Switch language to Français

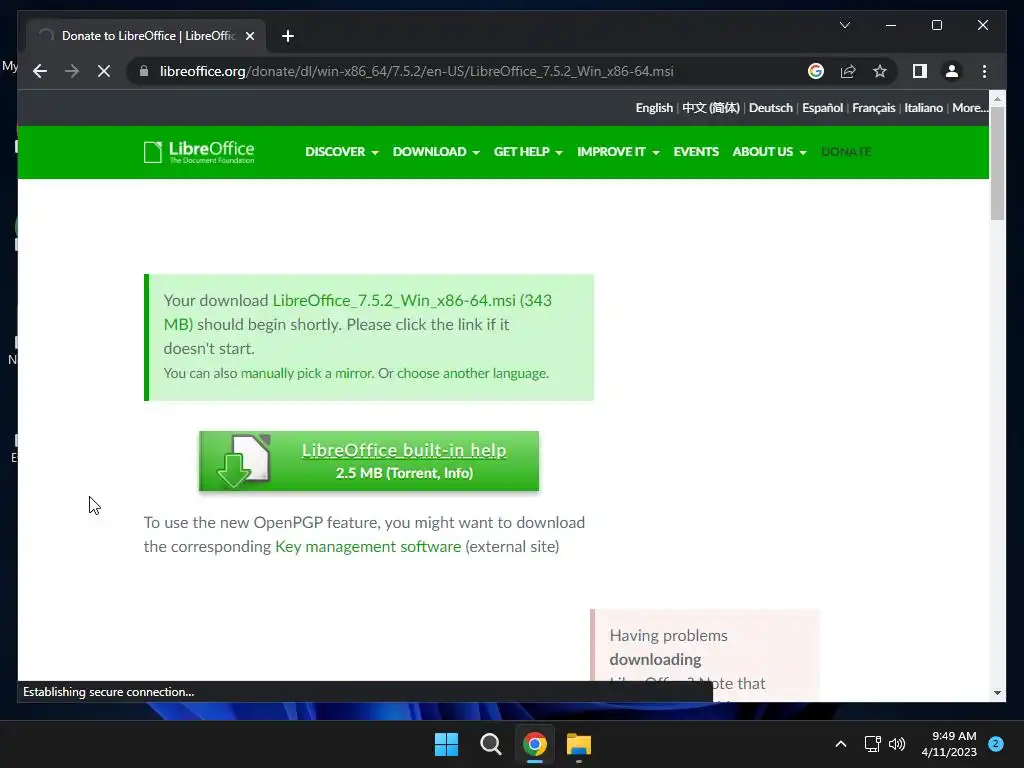pos(873,108)
